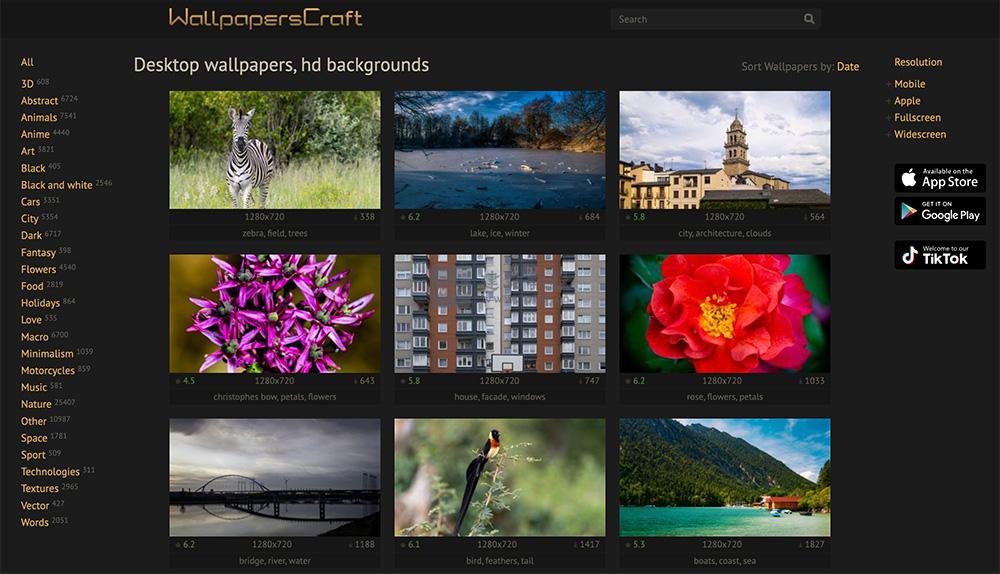Open the App Store download badge
1000x574 pixels.
[939, 178]
